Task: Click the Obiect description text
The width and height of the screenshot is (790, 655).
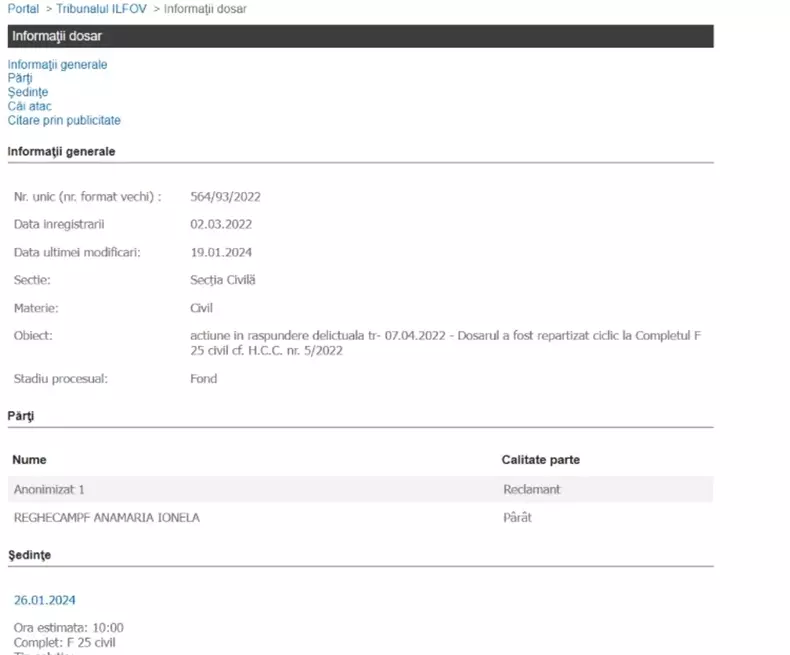Action: [445, 343]
